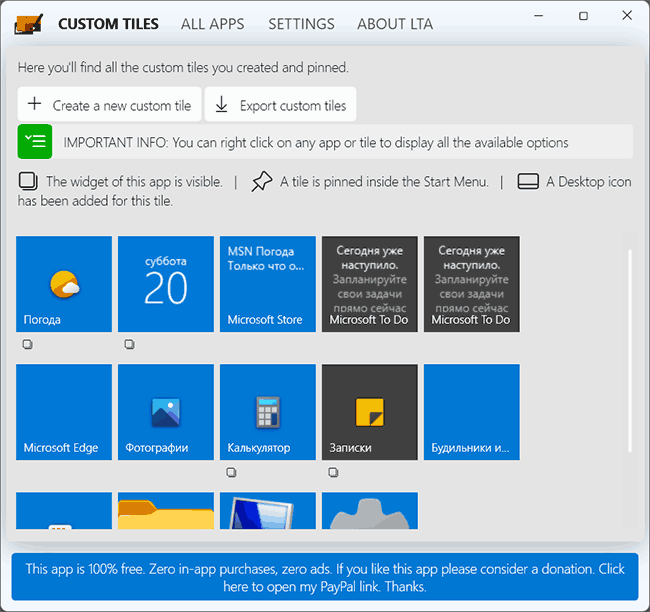Image resolution: width=650 pixels, height=612 pixels.
Task: Click the Desktop icon legend symbol
Action: click(x=528, y=182)
